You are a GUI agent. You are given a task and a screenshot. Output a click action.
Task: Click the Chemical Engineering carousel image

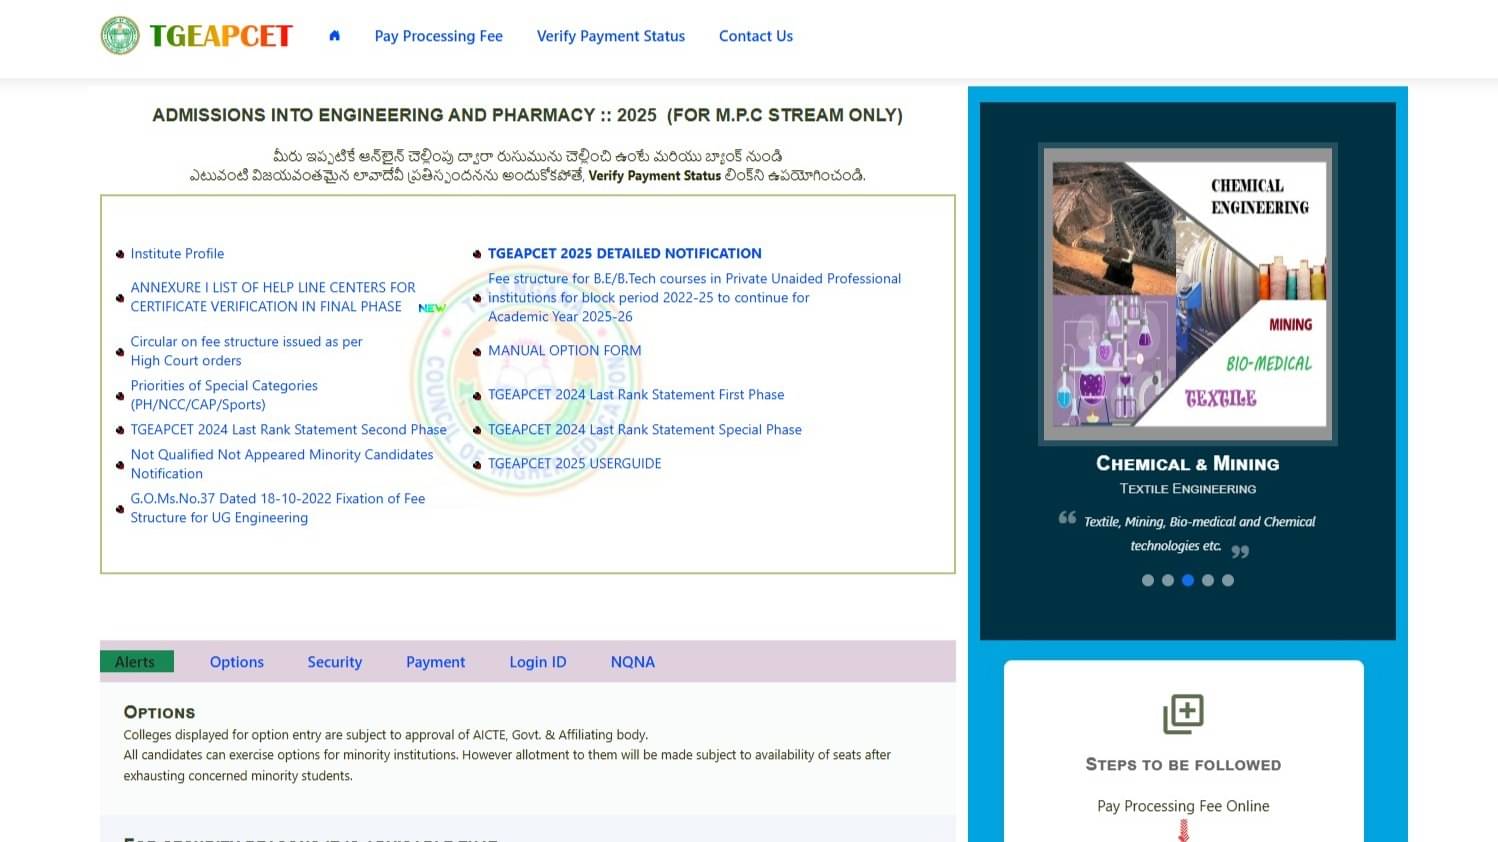coord(1187,292)
